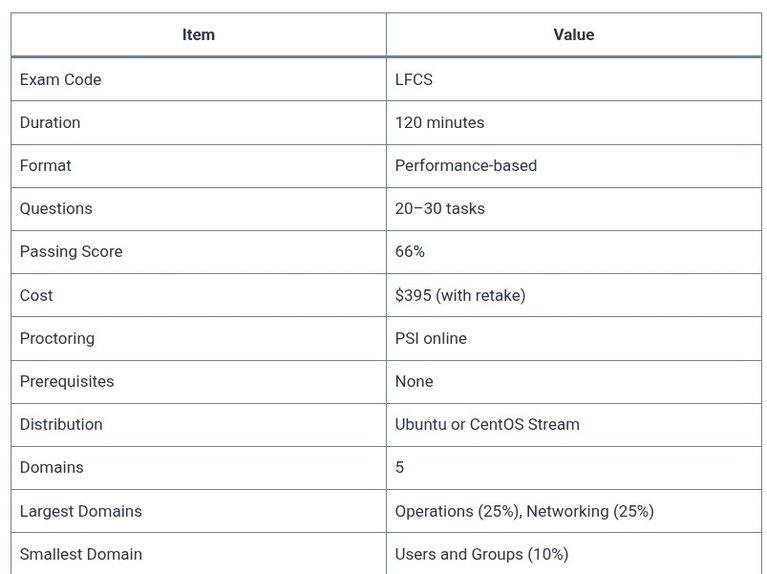Click Operations (25%), Networking (25%) value
Image resolution: width=767 pixels, height=574 pixels.
coord(524,511)
